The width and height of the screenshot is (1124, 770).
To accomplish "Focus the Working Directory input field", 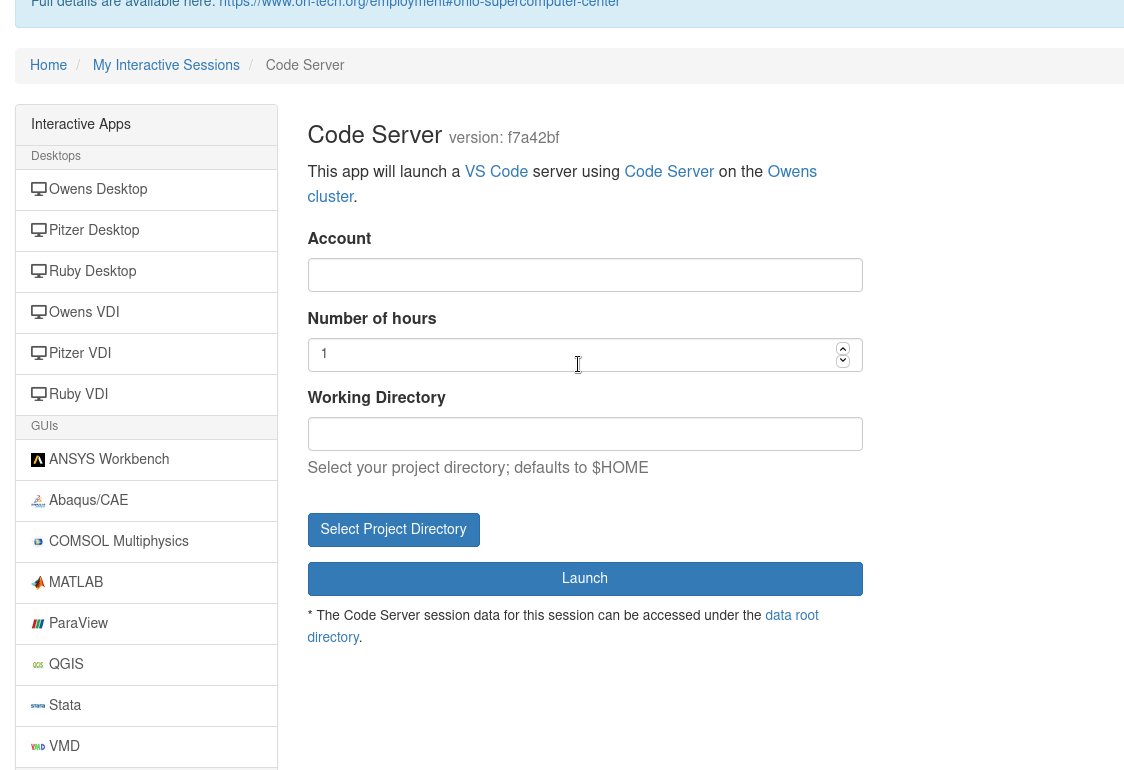I will 585,434.
